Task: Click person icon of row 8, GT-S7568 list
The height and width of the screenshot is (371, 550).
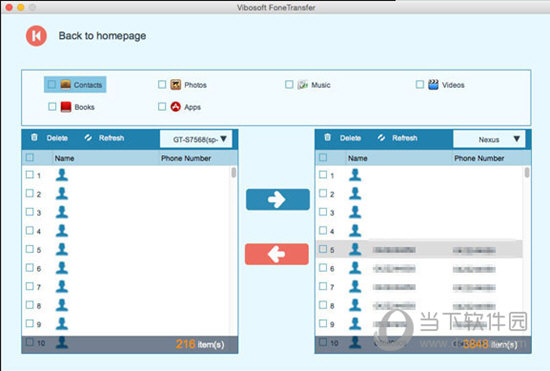Action: coord(62,305)
